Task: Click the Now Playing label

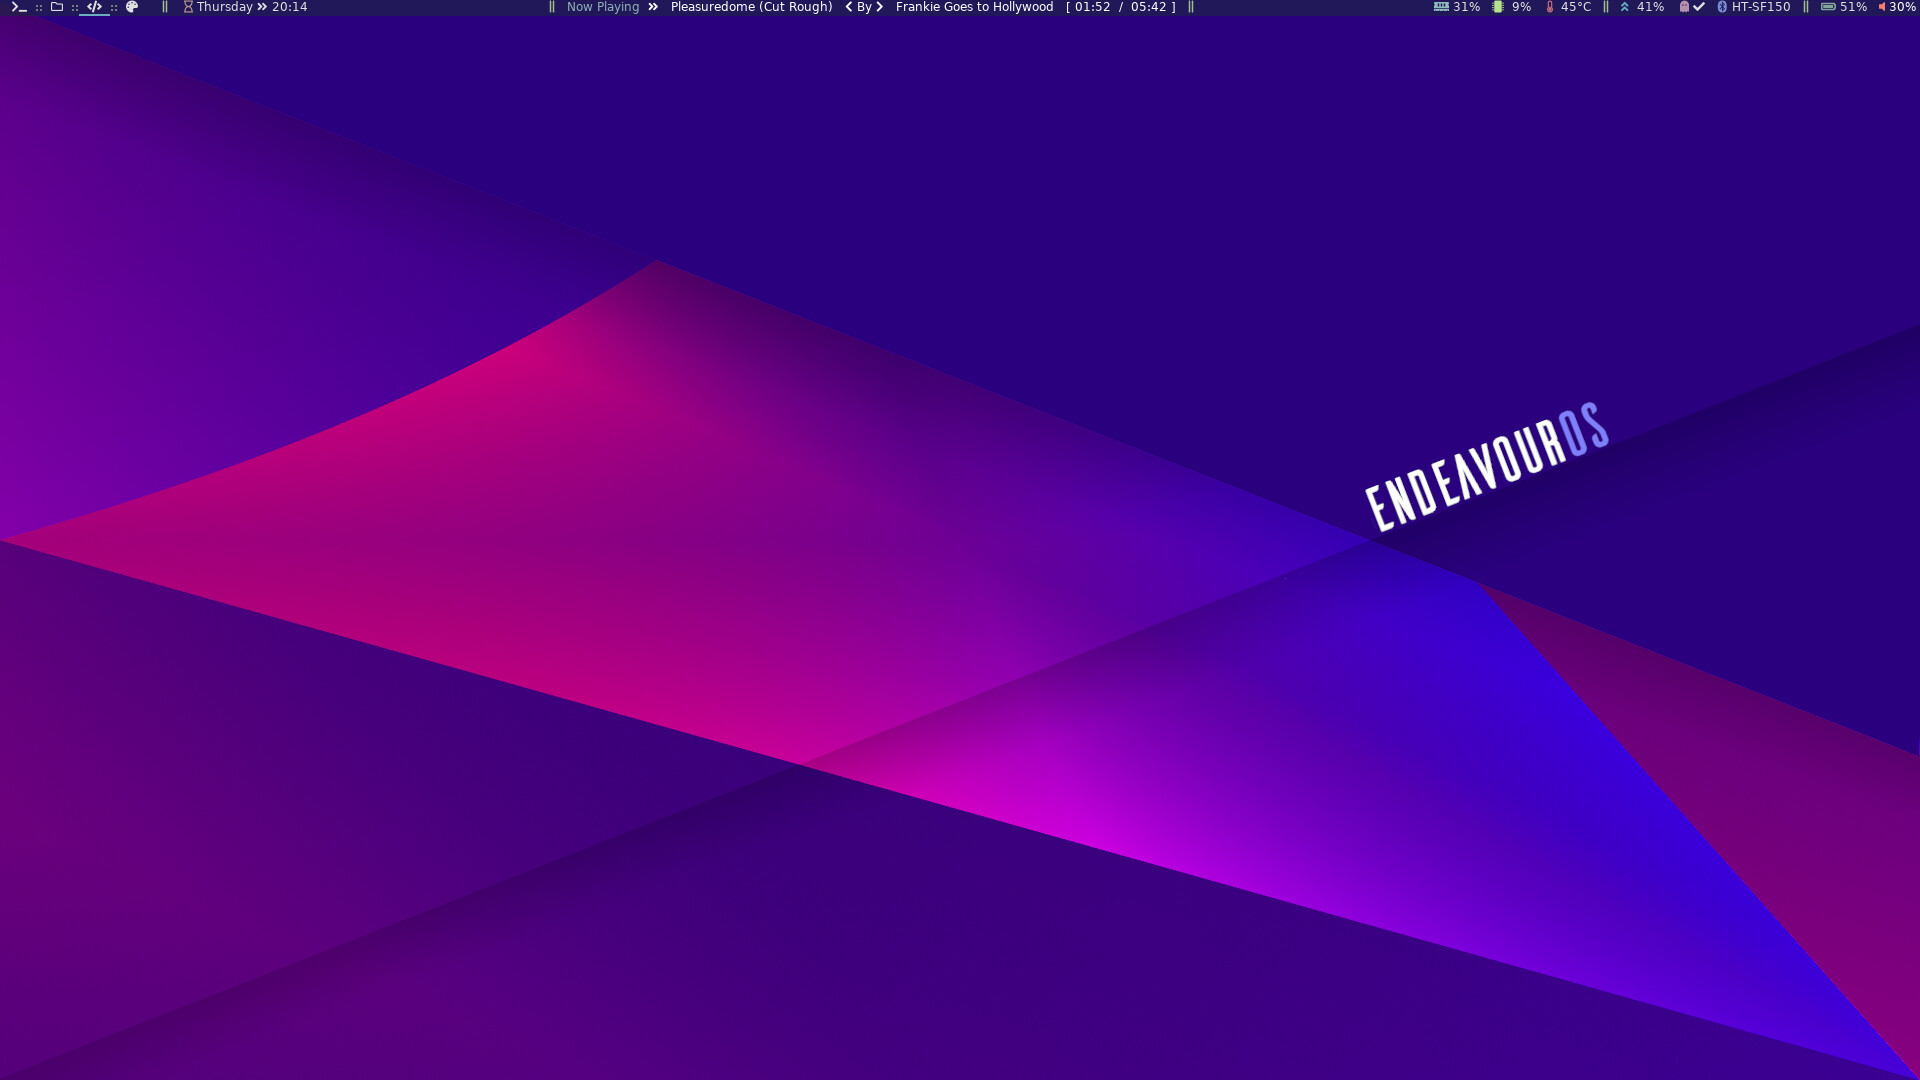Action: pos(601,7)
